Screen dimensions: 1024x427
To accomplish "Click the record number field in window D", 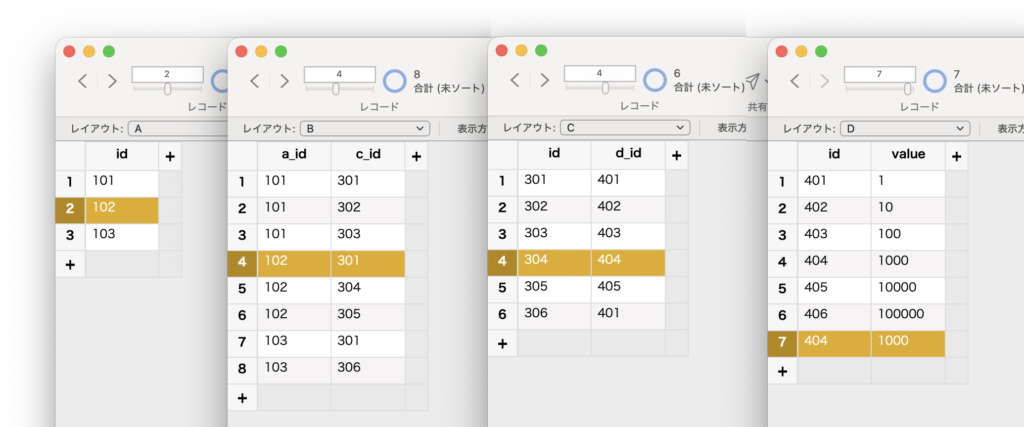I will tap(880, 74).
